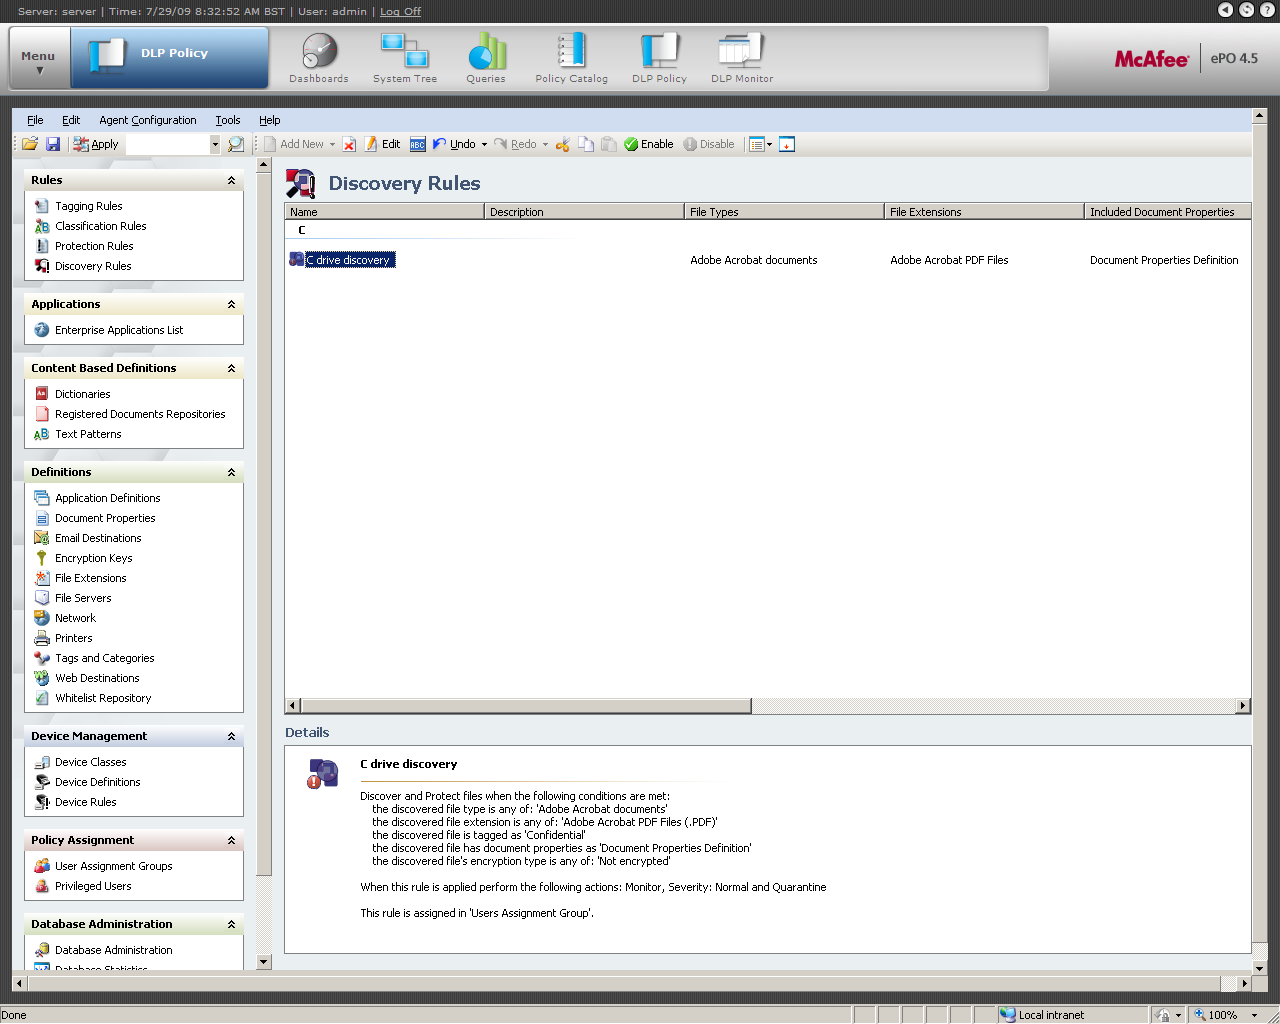Collapse the Rules panel

click(x=231, y=180)
